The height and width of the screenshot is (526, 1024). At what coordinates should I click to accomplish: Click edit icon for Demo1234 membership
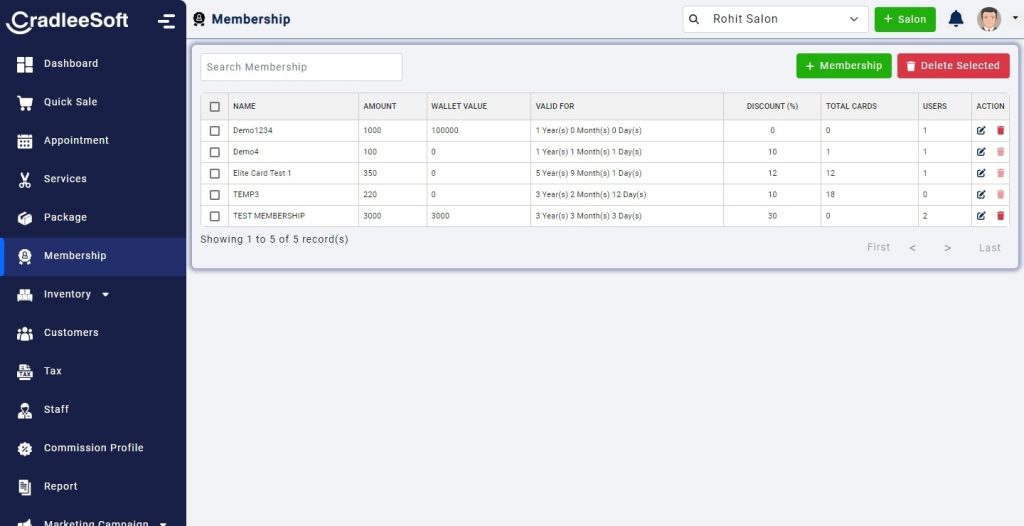coord(981,130)
